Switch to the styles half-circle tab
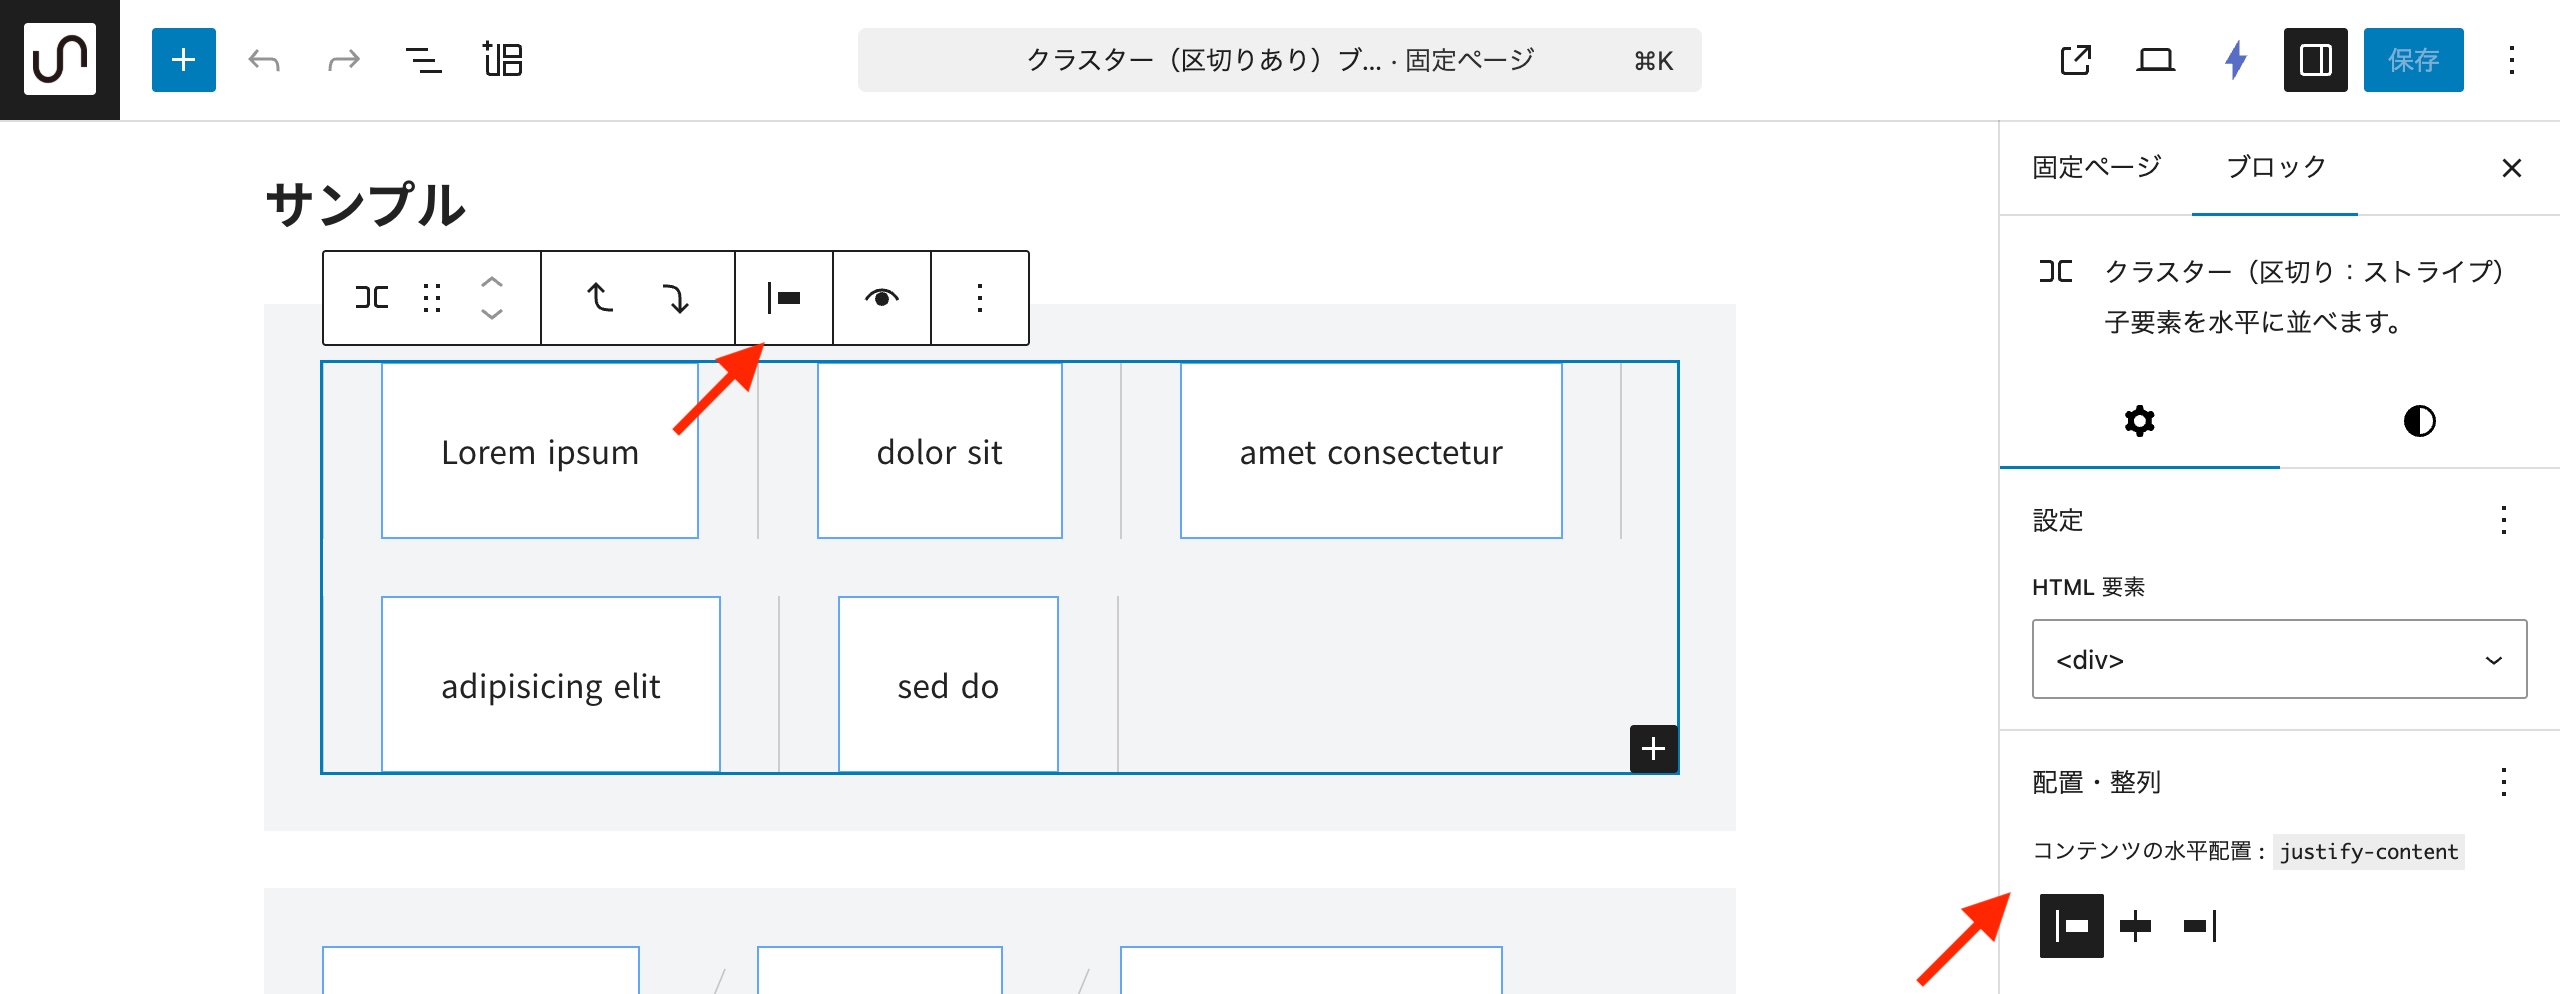The height and width of the screenshot is (994, 2560). (x=2419, y=421)
